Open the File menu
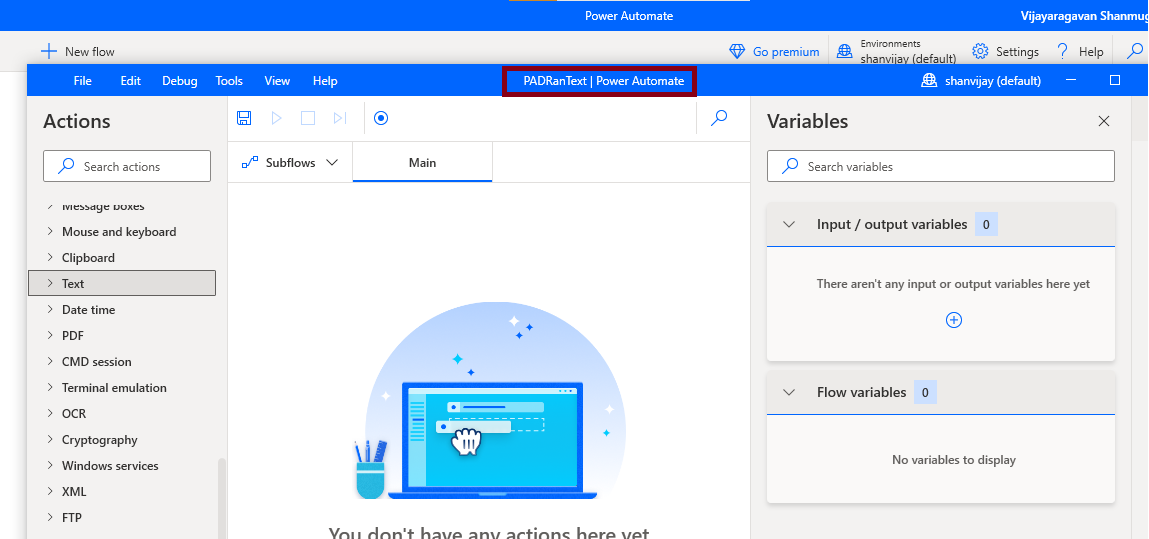1149x539 pixels. [x=83, y=81]
